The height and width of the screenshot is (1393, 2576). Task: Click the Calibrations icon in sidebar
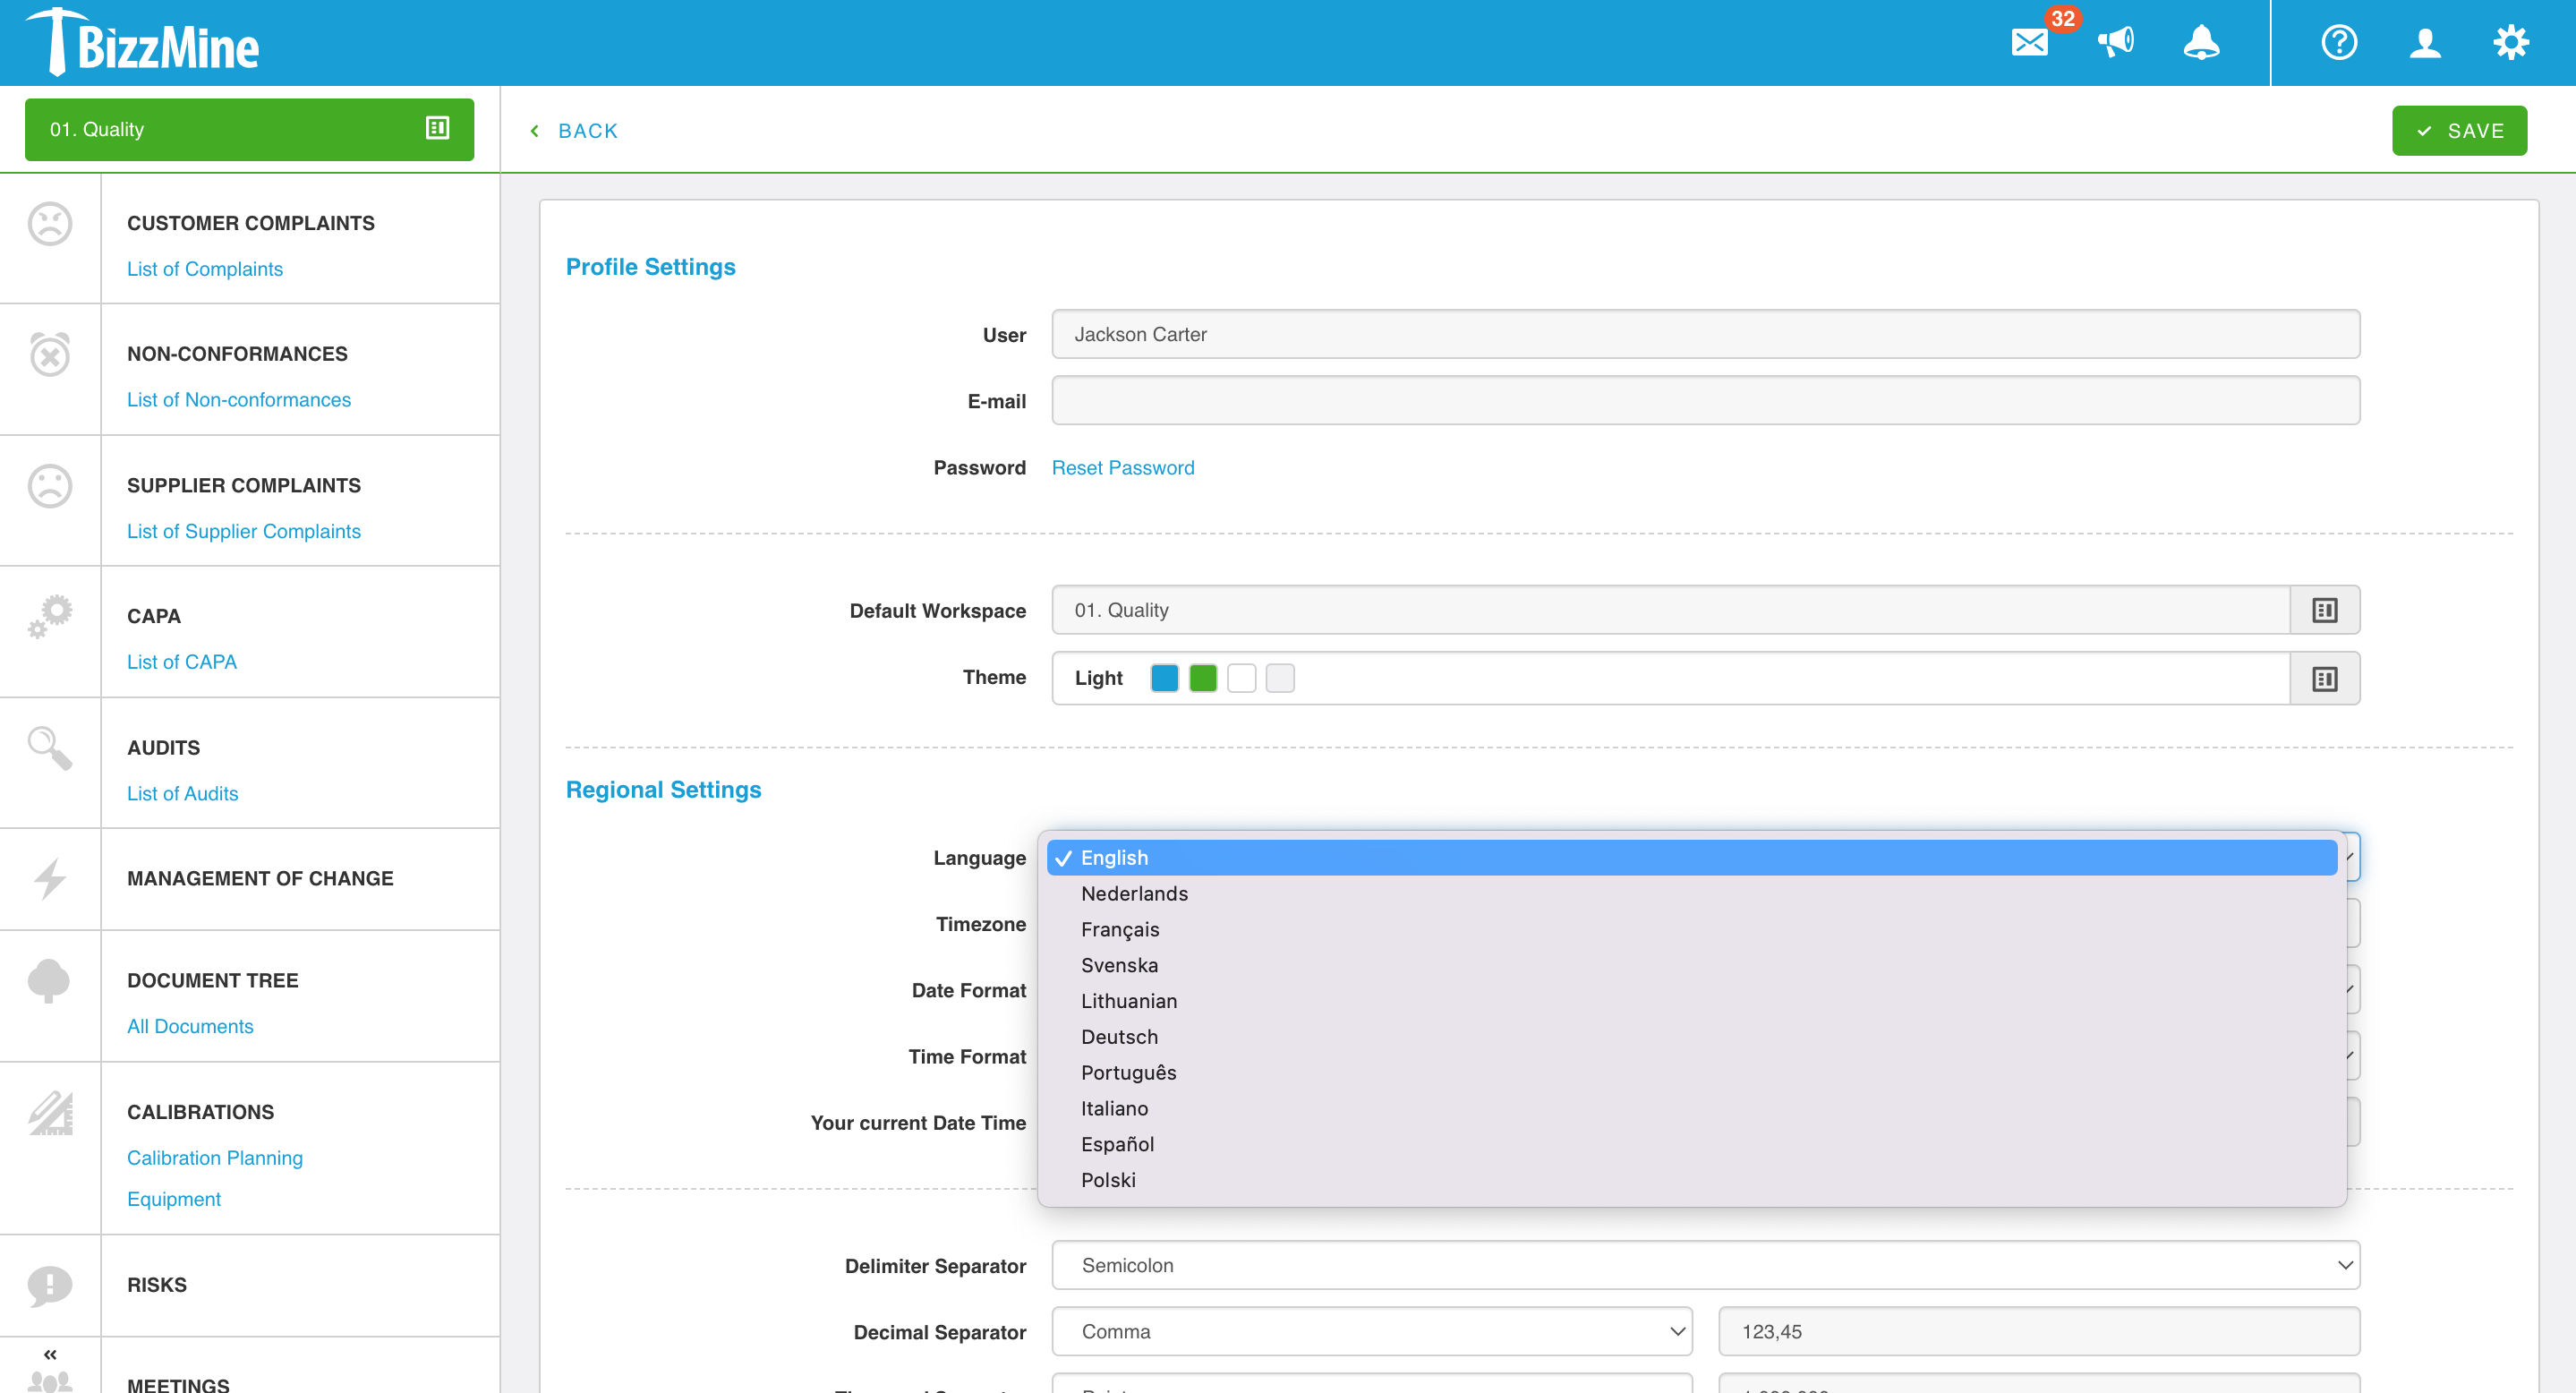(50, 1114)
